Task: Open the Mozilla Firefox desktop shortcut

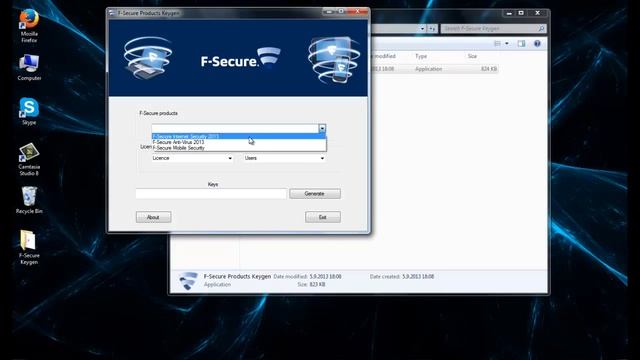Action: [x=29, y=26]
